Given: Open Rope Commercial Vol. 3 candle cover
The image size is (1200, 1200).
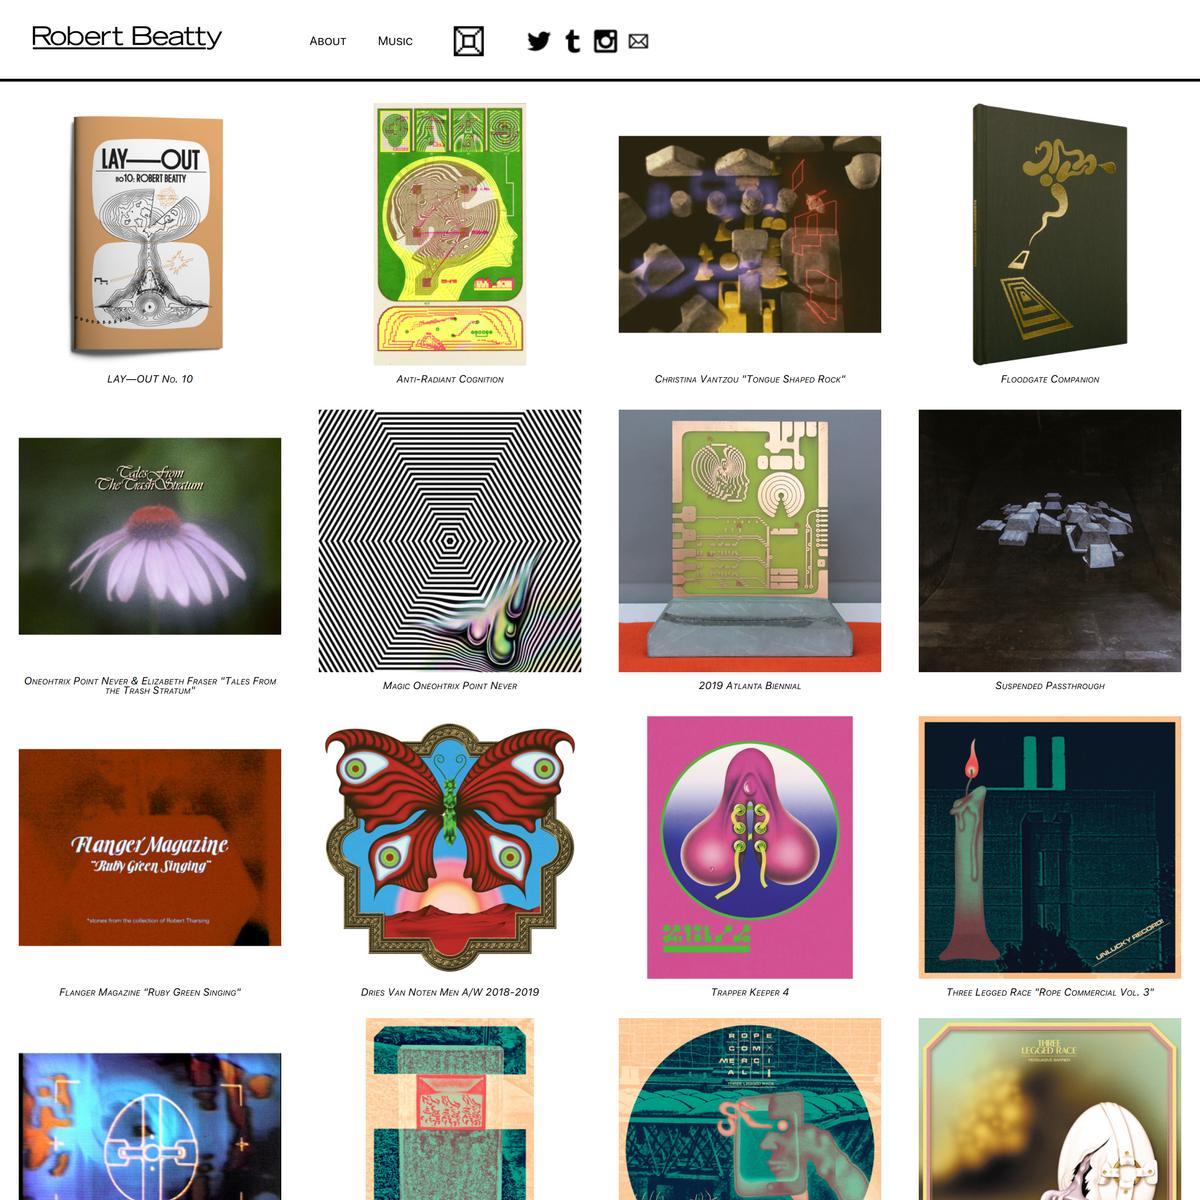Looking at the screenshot, I should pyautogui.click(x=1050, y=847).
